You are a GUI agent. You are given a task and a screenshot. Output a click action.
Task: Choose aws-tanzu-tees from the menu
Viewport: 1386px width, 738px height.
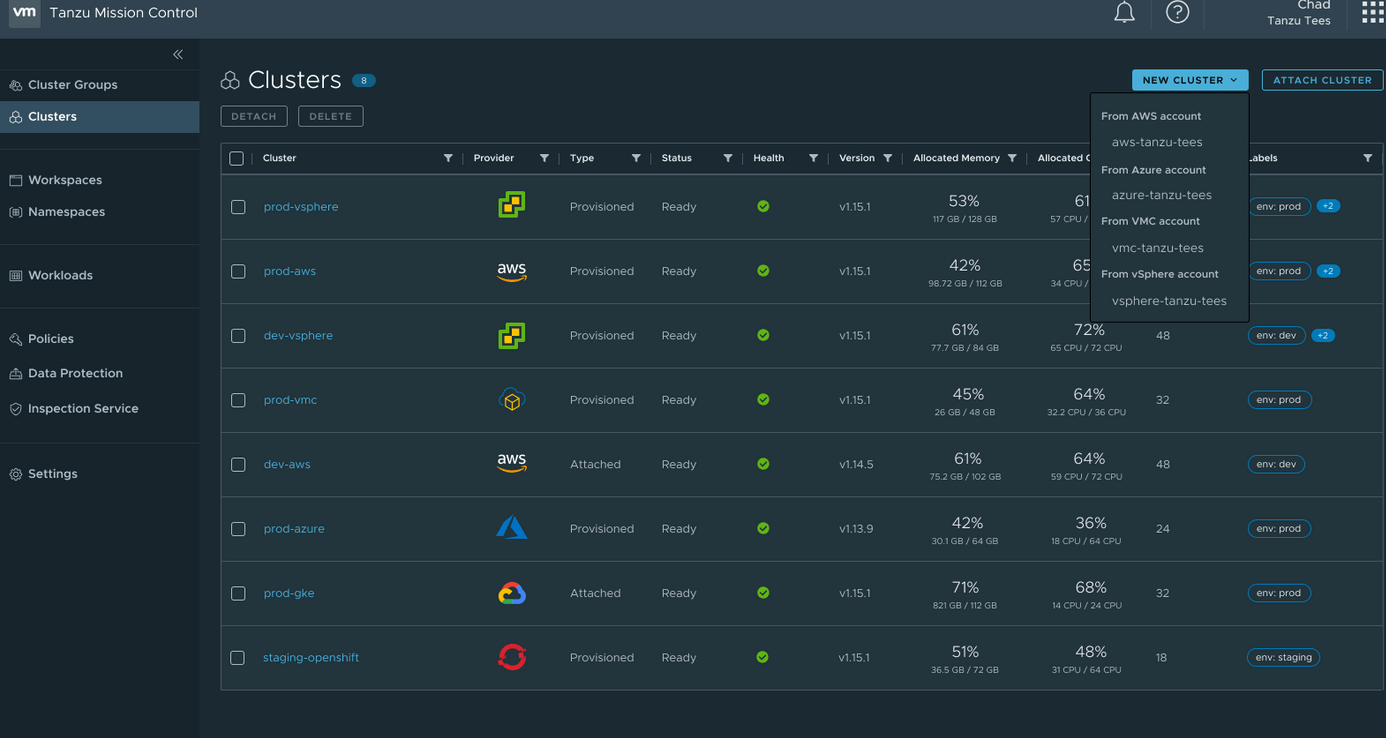coord(1157,142)
